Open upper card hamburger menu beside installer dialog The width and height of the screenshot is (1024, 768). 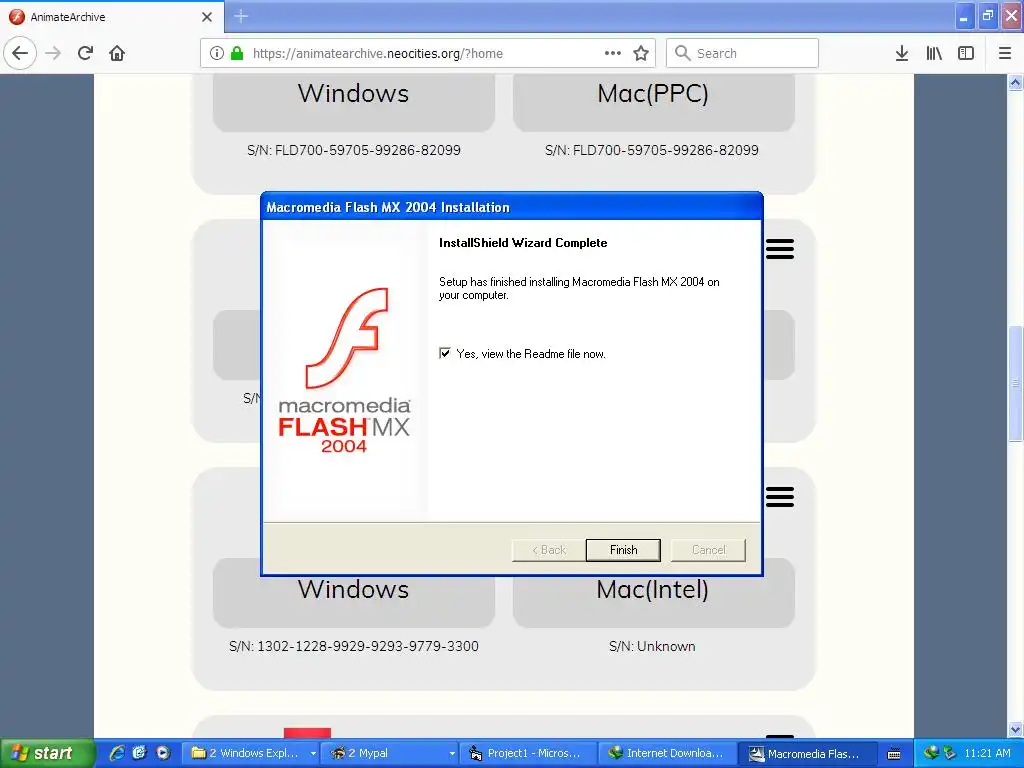tap(780, 249)
